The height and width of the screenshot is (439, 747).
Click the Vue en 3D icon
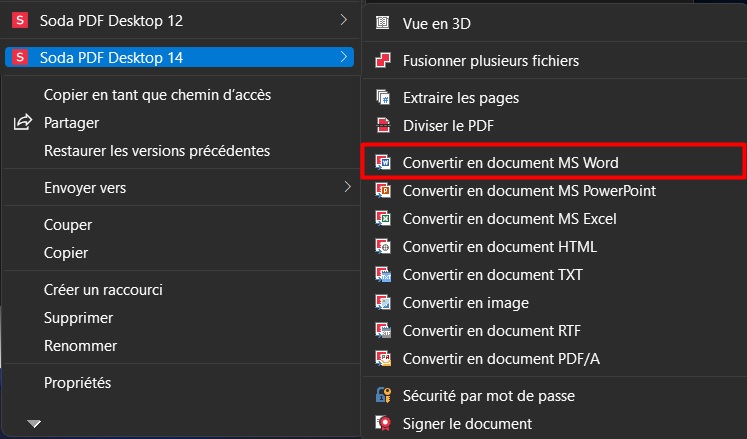[383, 22]
